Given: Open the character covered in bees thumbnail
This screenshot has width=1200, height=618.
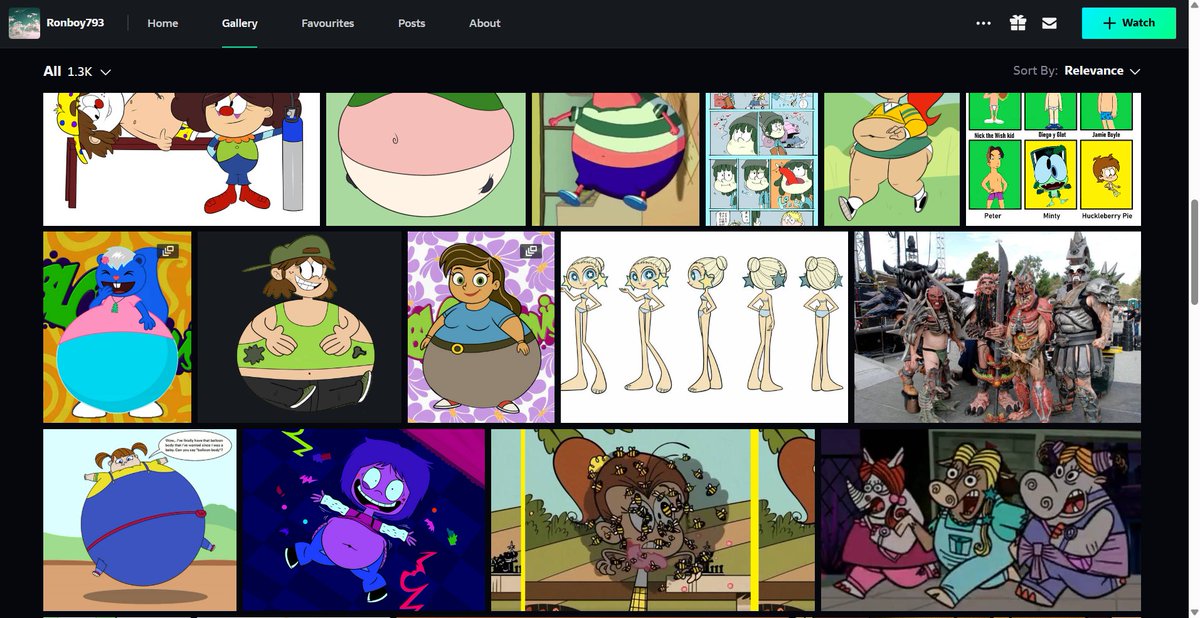Looking at the screenshot, I should [653, 520].
